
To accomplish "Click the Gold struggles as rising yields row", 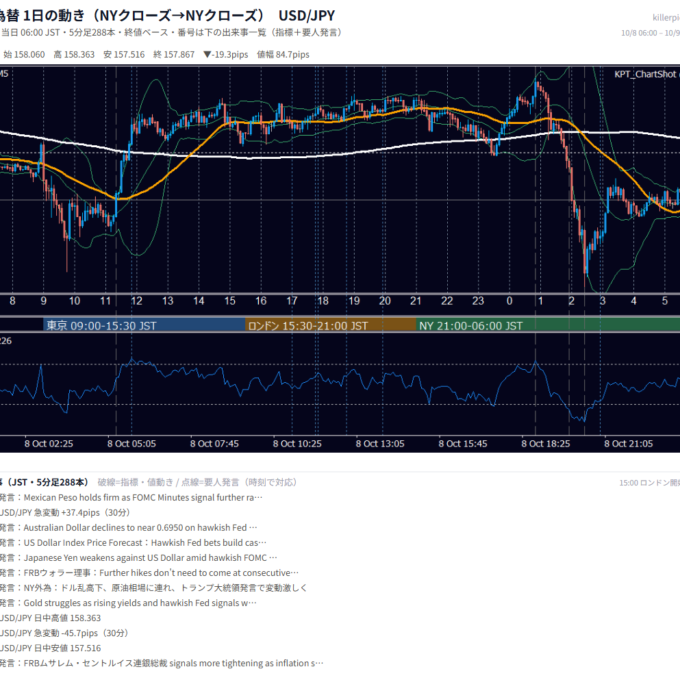I will (128, 603).
